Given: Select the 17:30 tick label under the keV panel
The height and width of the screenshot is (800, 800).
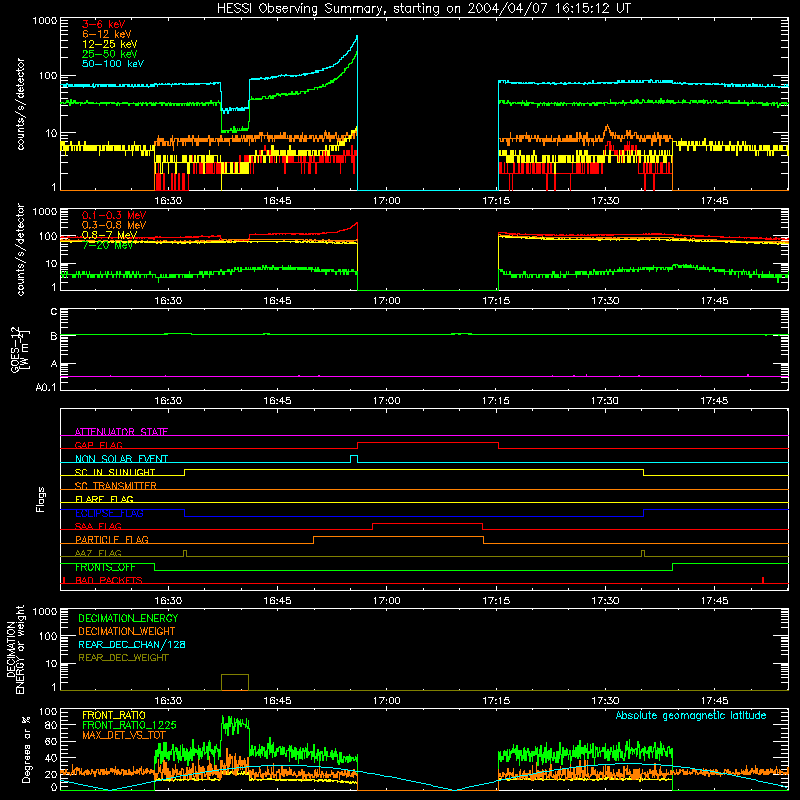Looking at the screenshot, I should 606,201.
